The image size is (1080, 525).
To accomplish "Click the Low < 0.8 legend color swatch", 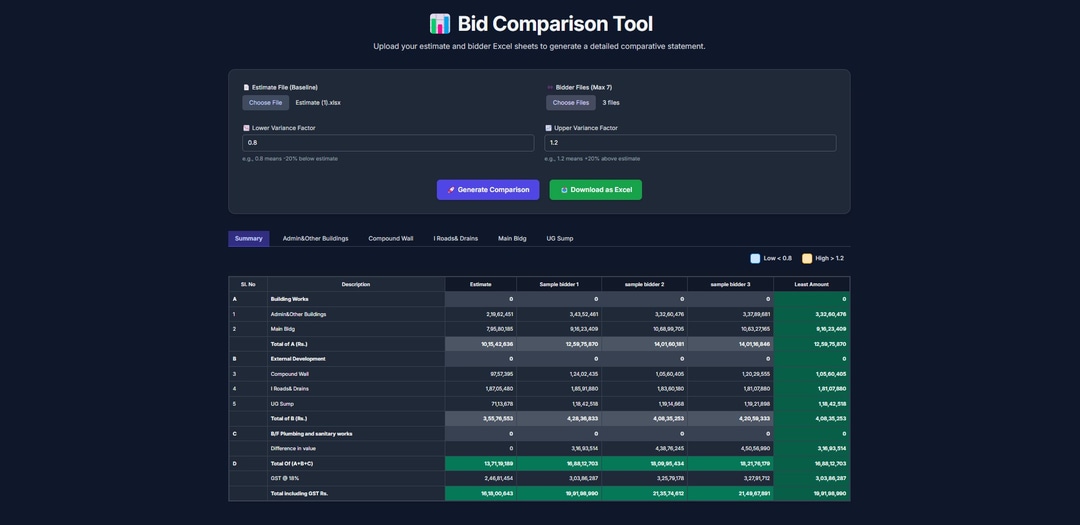I will tap(755, 258).
